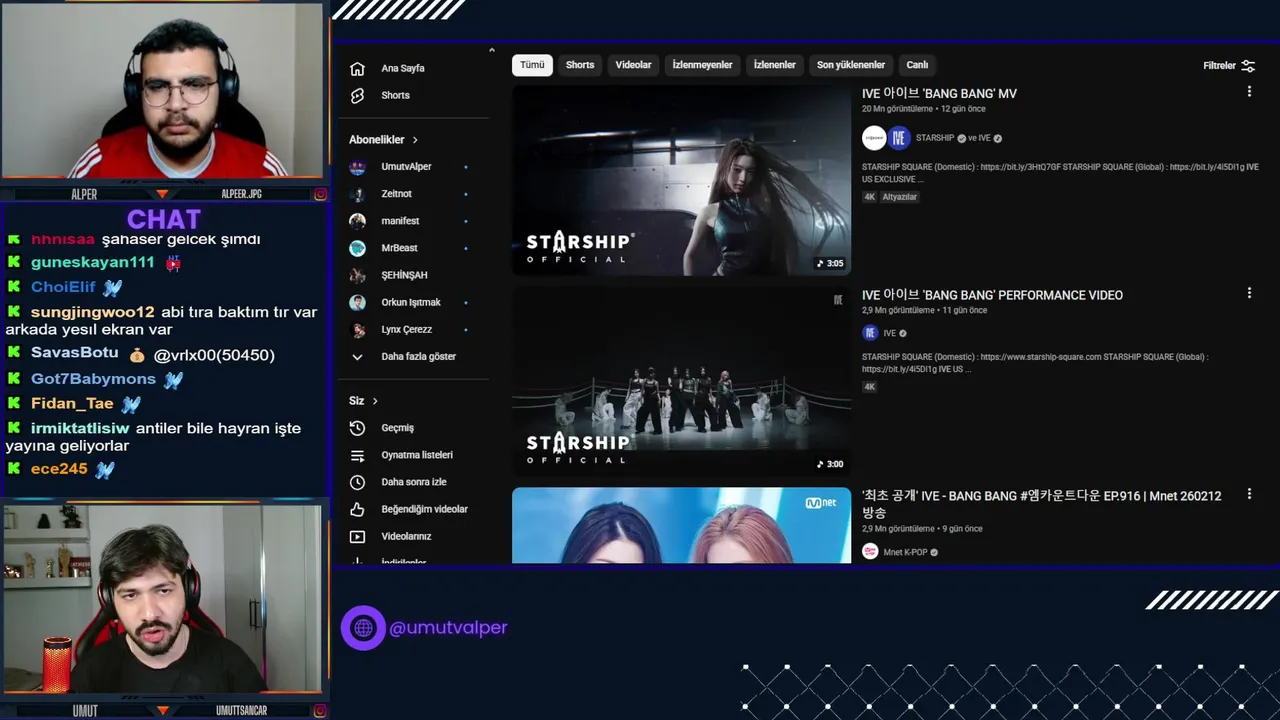Open IVE avatar beside STARSHIP on MV
The height and width of the screenshot is (720, 1280).
coord(899,138)
